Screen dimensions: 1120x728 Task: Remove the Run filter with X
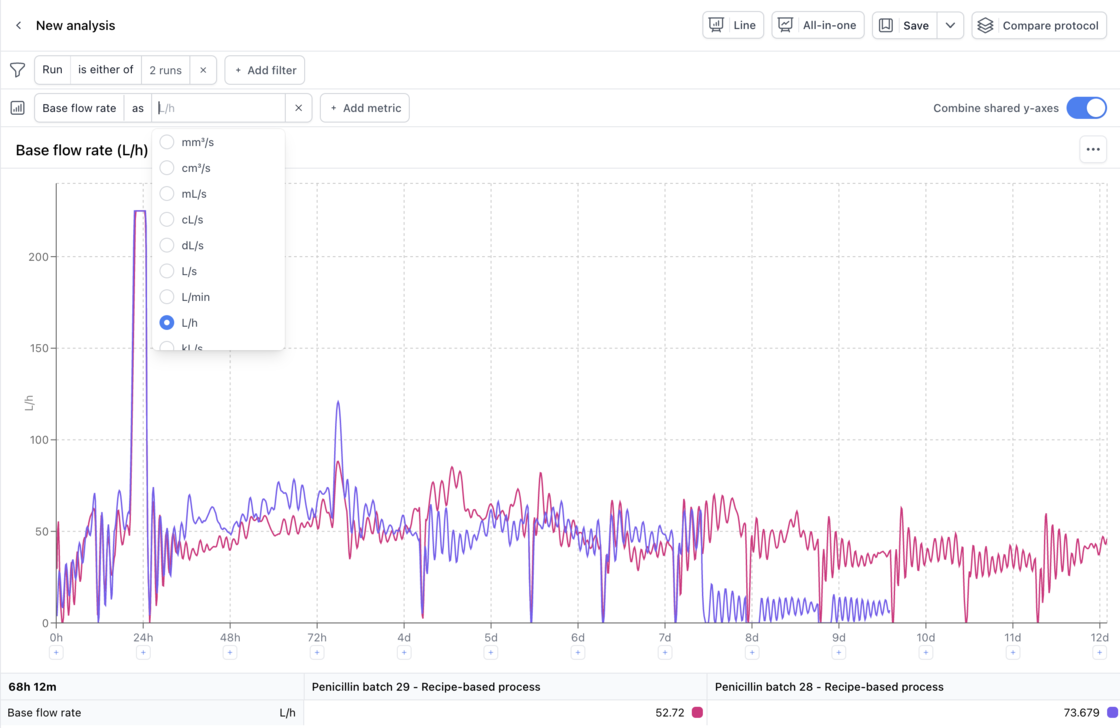pos(203,70)
